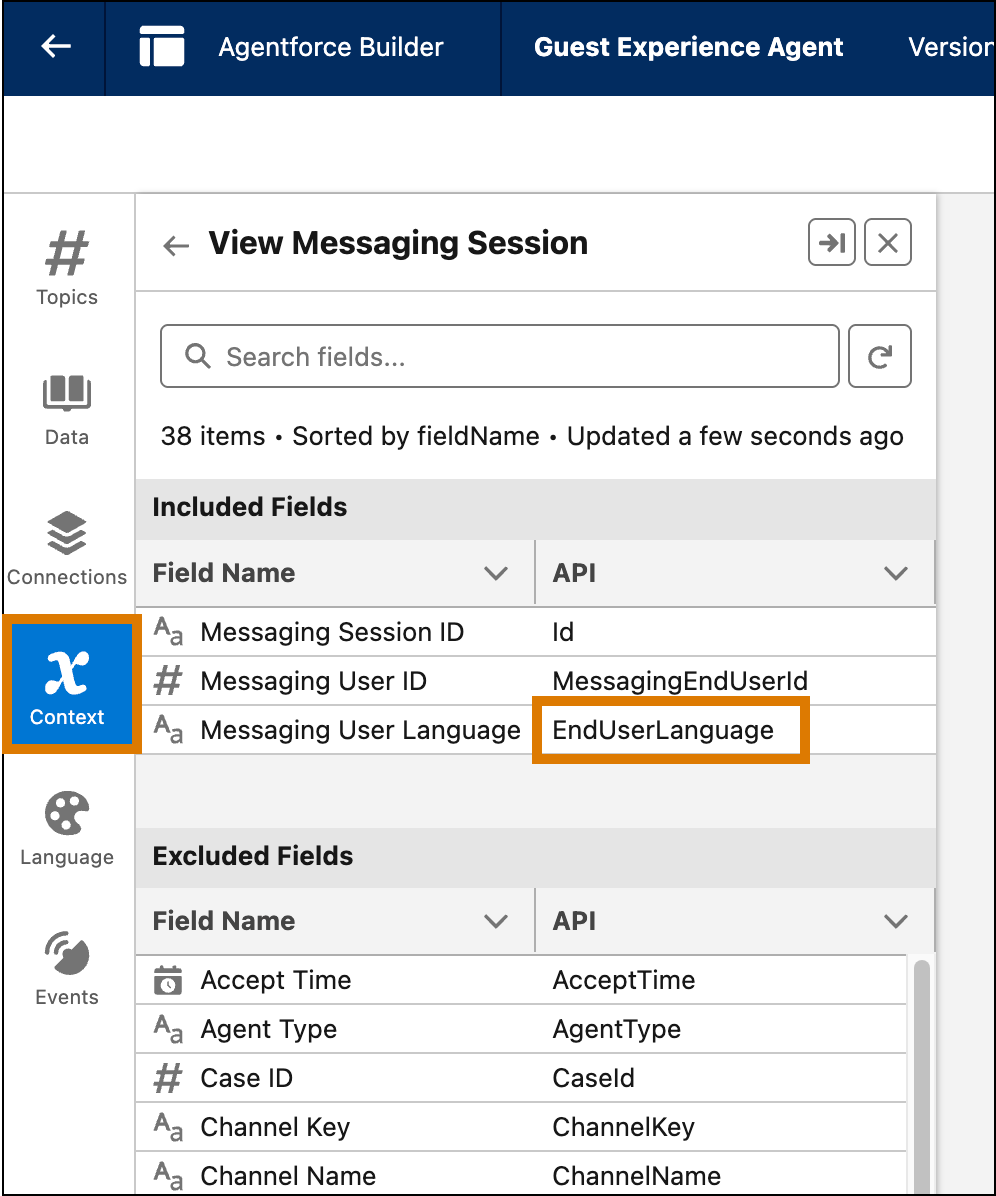The width and height of the screenshot is (996, 1196).
Task: Click Accept Time calendar icon
Action: (x=168, y=980)
